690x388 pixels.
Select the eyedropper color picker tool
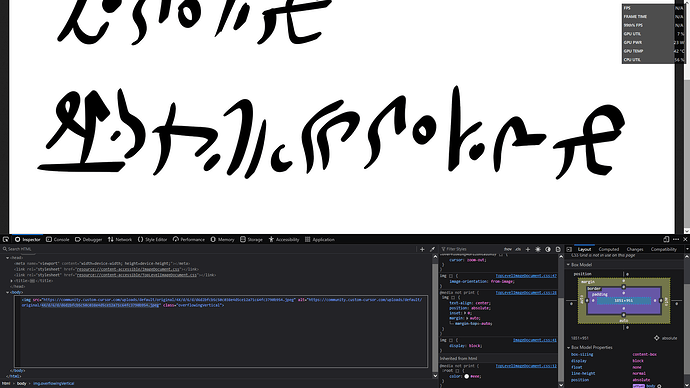click(x=432, y=249)
